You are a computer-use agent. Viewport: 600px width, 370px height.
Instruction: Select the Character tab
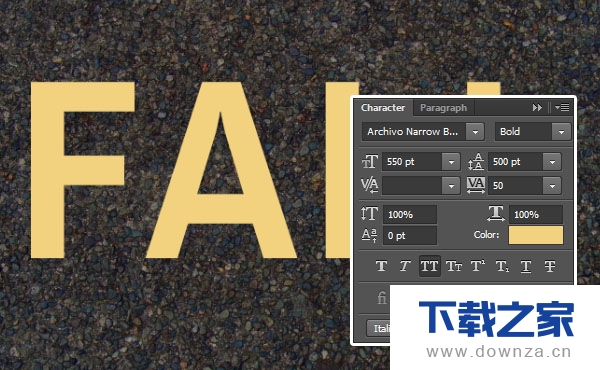coord(383,108)
